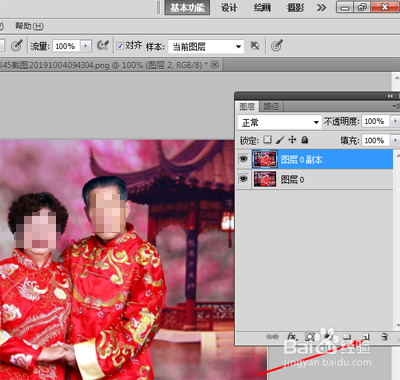
Task: Hide the 图层 0 layer
Action: [243, 179]
